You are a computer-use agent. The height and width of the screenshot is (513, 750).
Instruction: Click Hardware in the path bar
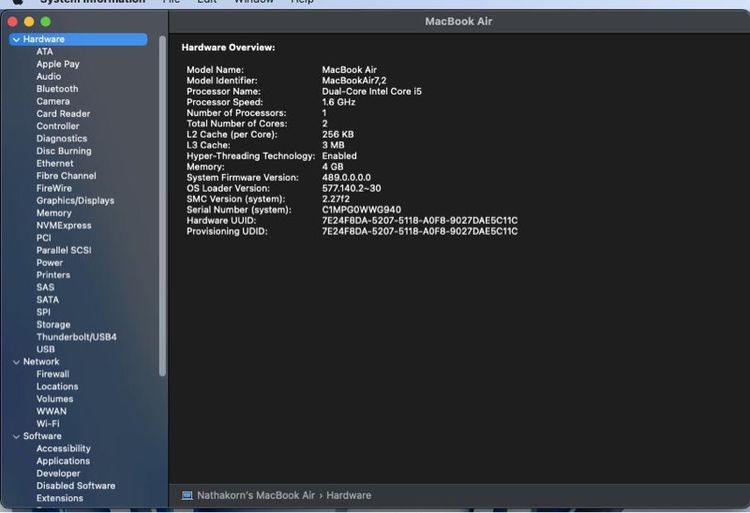point(349,496)
